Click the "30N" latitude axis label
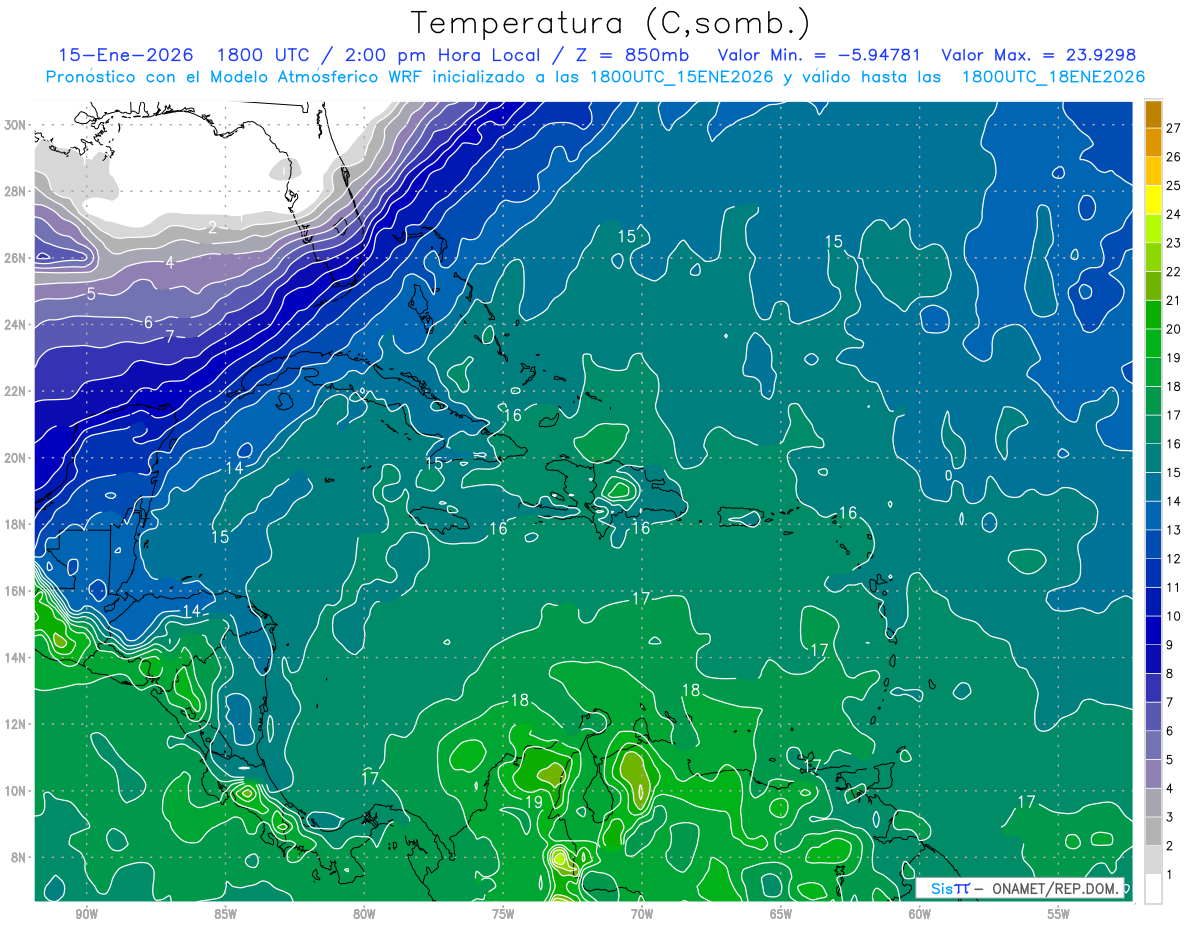This screenshot has height=927, width=1200. [17, 125]
